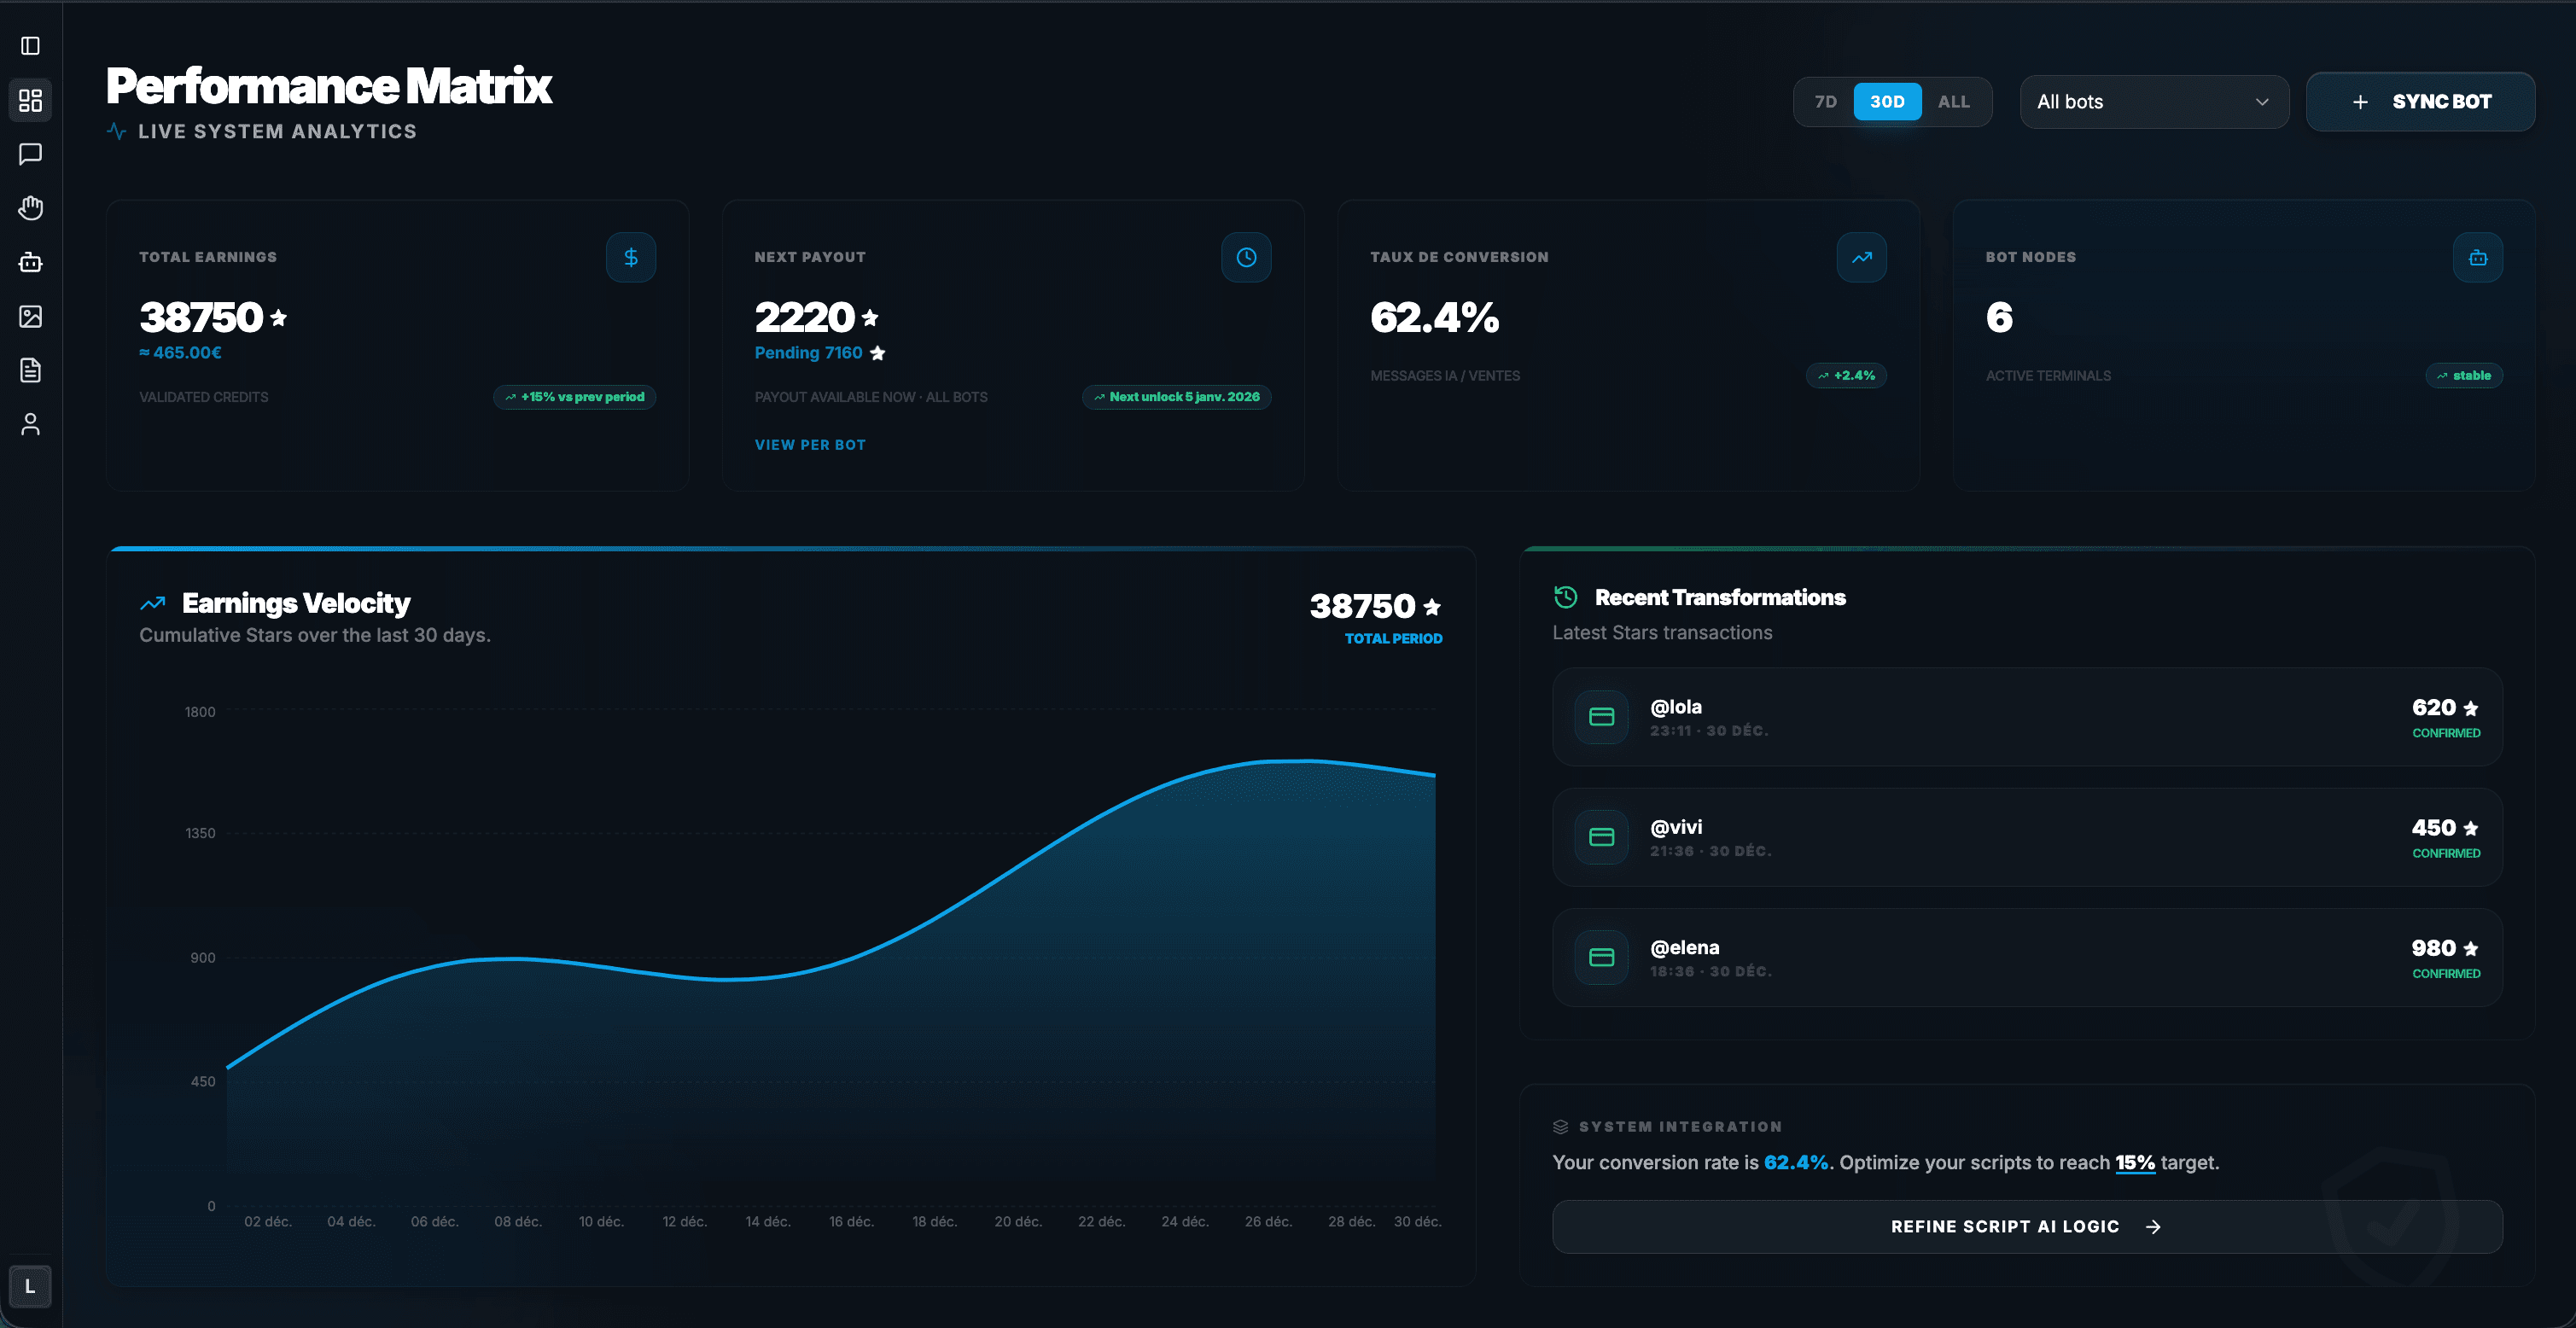Open the All bots dropdown

pyautogui.click(x=2154, y=101)
